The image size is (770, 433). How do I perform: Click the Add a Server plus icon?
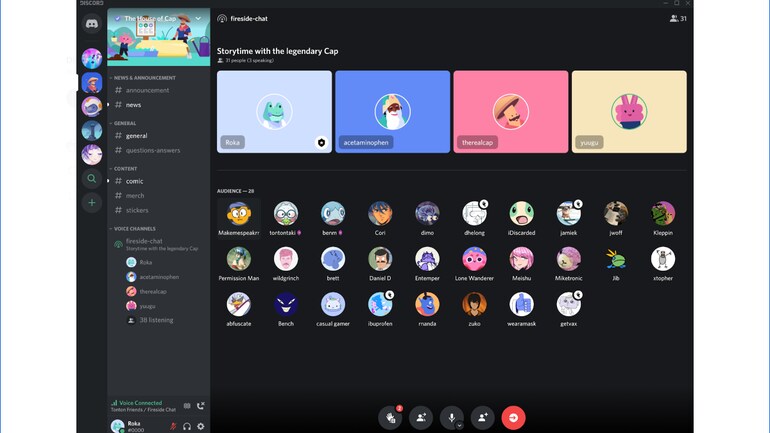(92, 203)
